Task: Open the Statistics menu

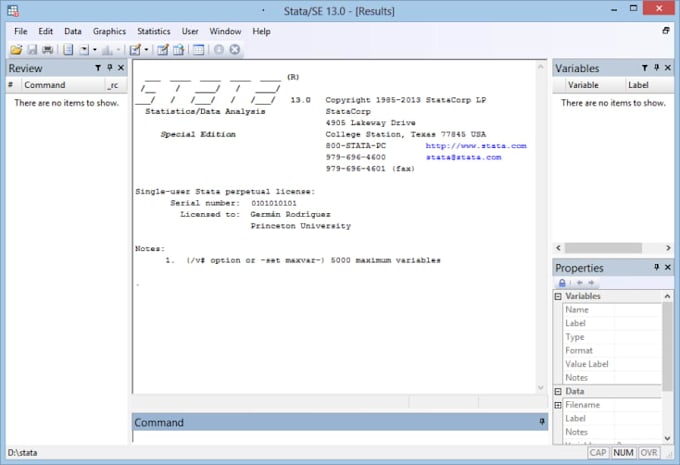Action: [154, 31]
